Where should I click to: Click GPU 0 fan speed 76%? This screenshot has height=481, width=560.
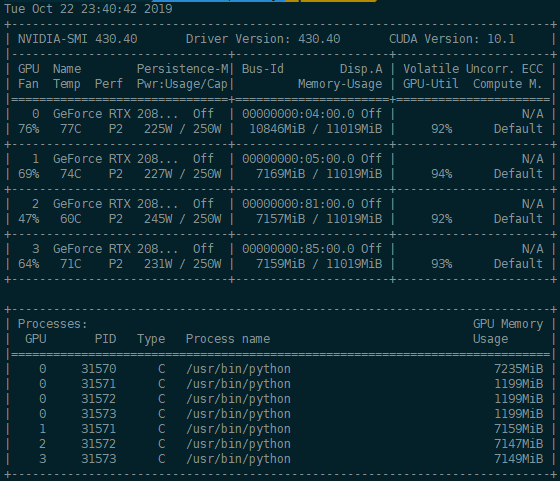coord(29,129)
